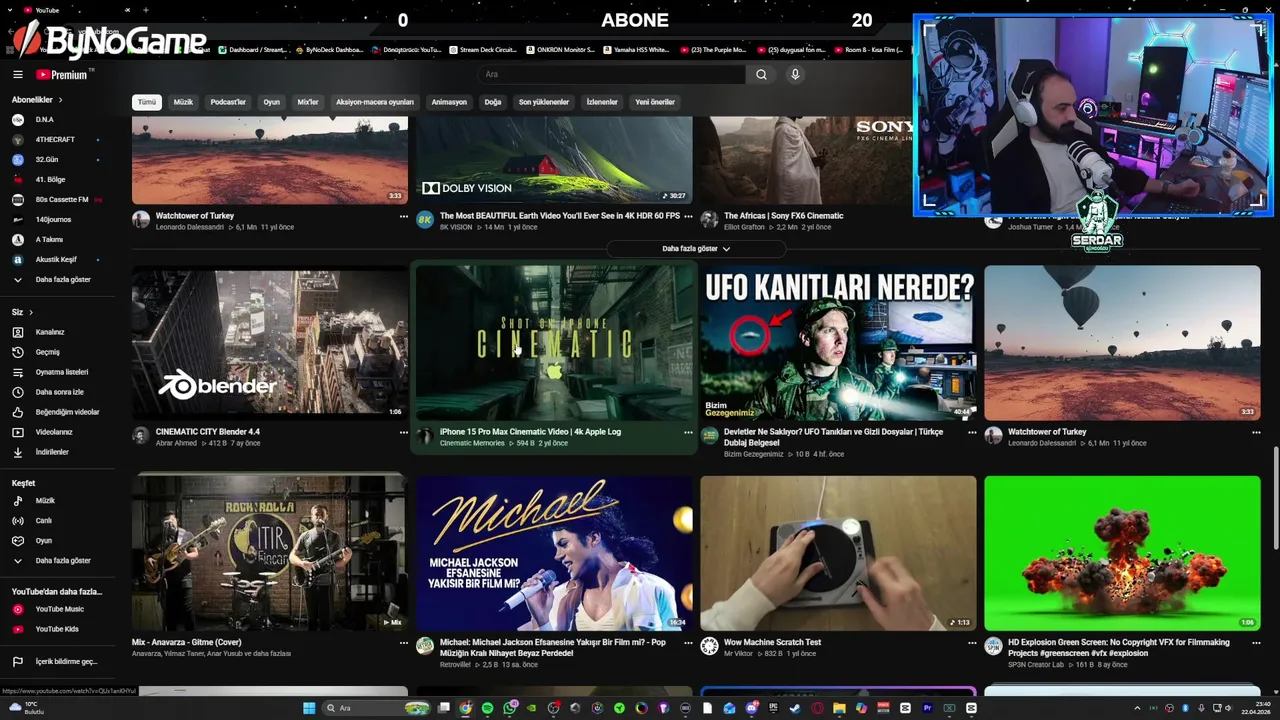Open options menu for iPhone 15 Pro video
1280x720 pixels.
[x=688, y=432]
